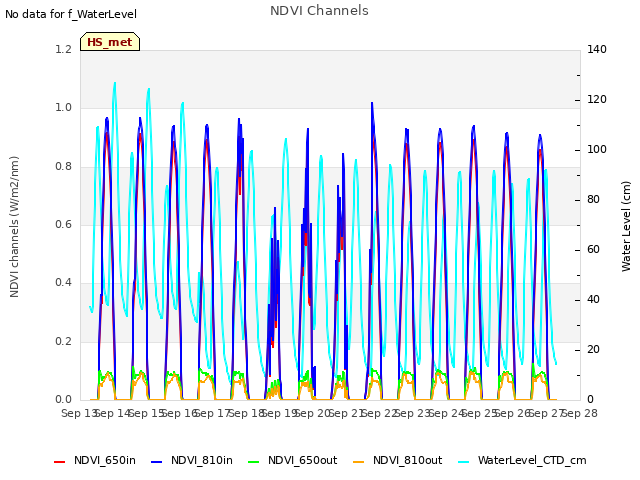Image resolution: width=640 pixels, height=480 pixels.
Task: Click the Sep 13 x-axis date label
Action: click(78, 413)
